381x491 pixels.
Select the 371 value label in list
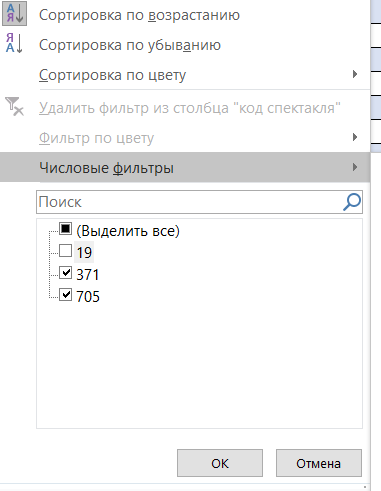(x=88, y=275)
